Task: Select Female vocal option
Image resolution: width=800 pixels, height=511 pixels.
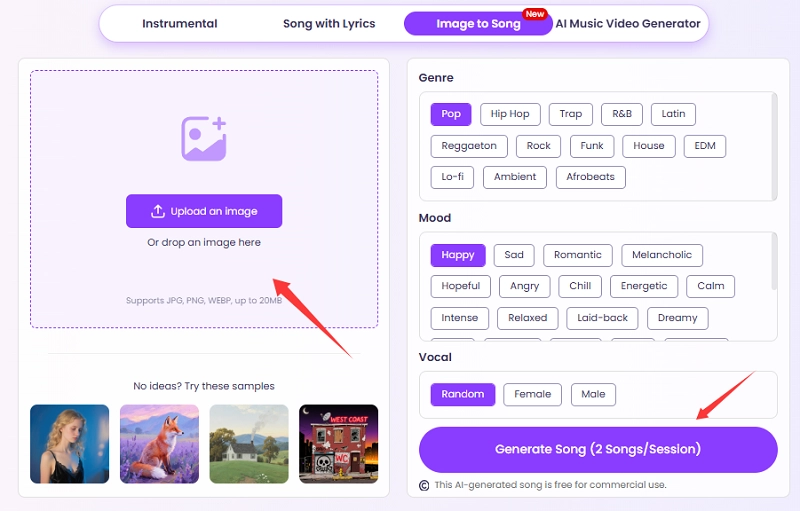Action: pos(532,394)
